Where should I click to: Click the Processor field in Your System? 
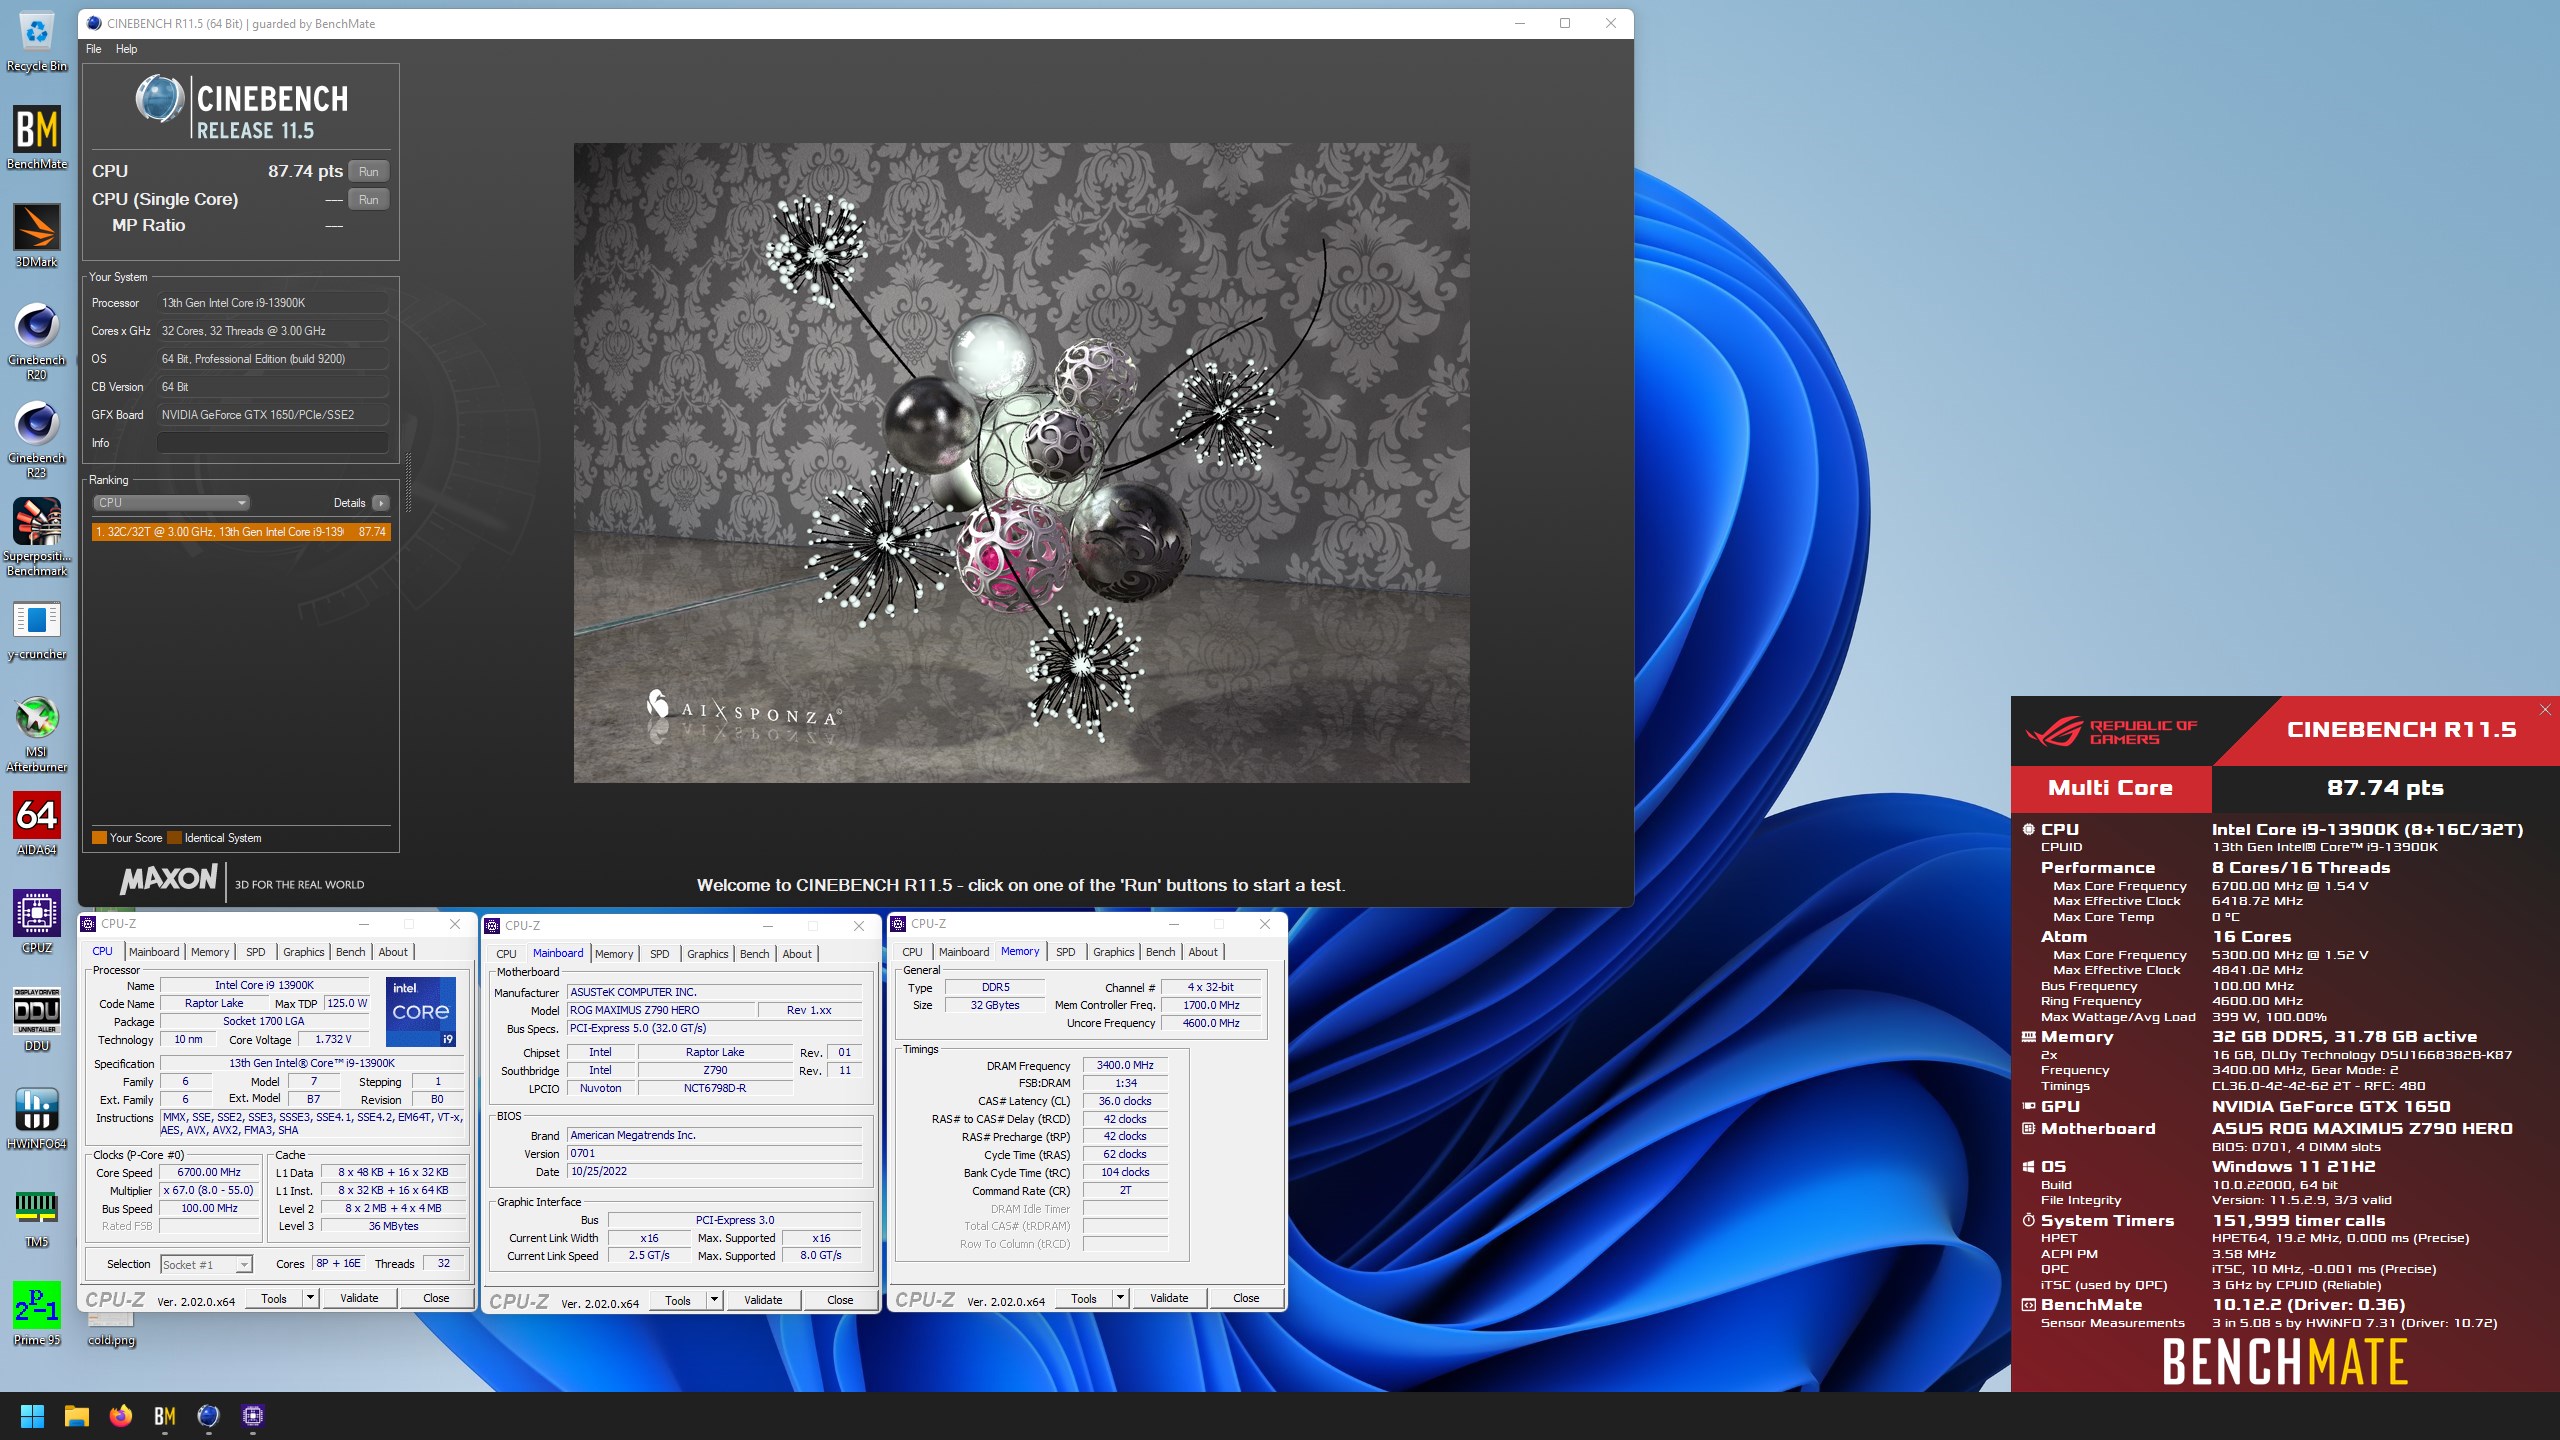[x=272, y=302]
